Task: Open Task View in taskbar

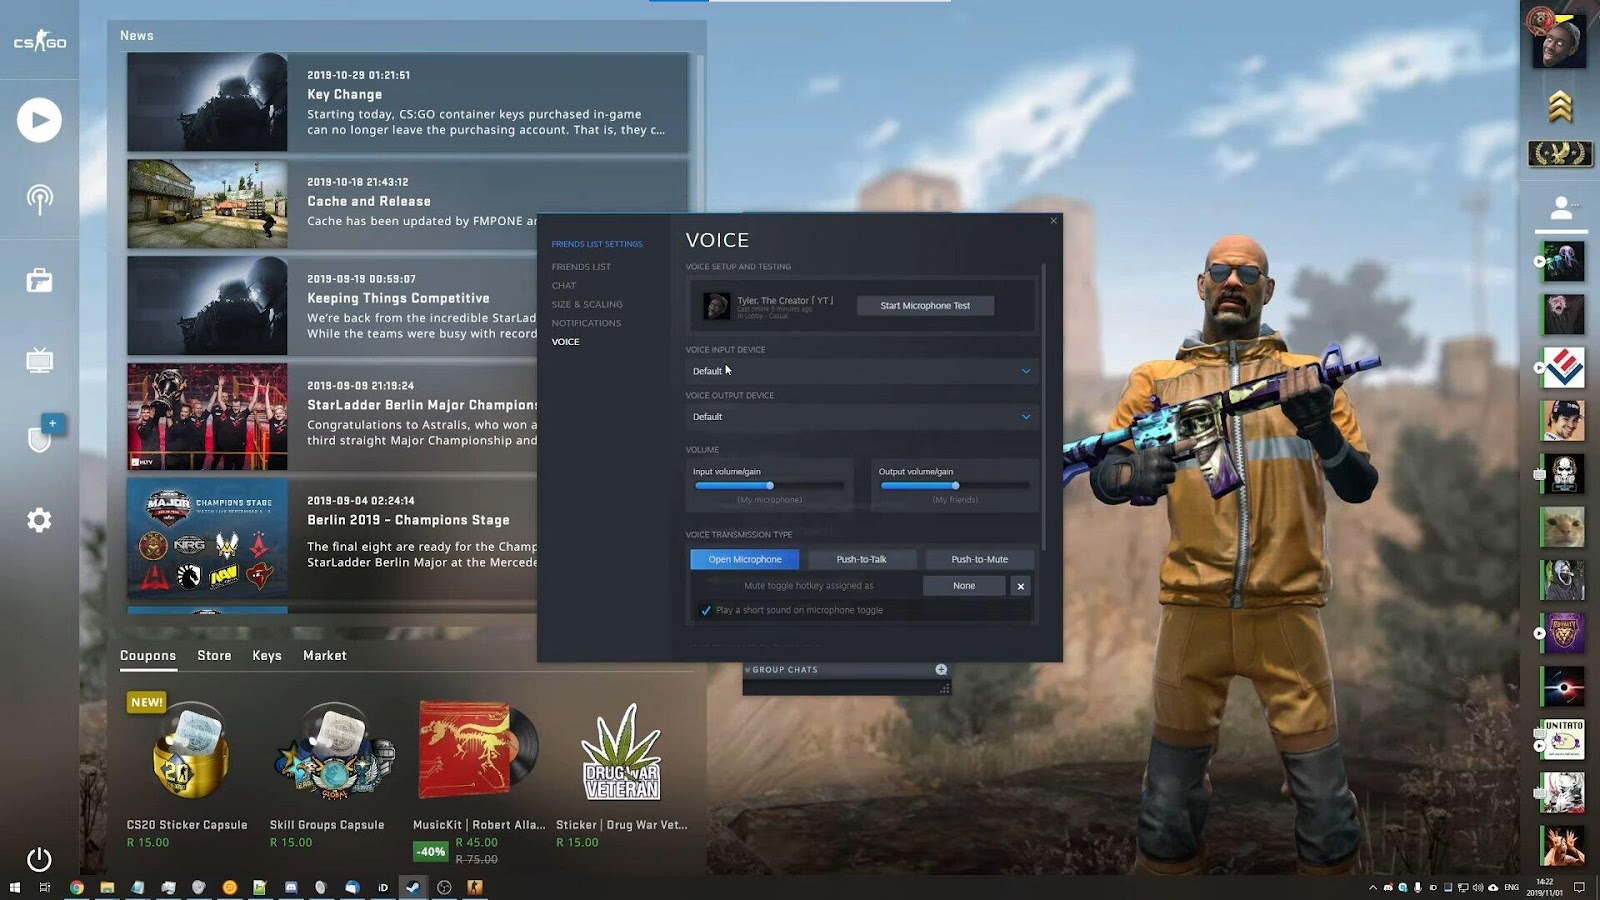Action: point(45,887)
